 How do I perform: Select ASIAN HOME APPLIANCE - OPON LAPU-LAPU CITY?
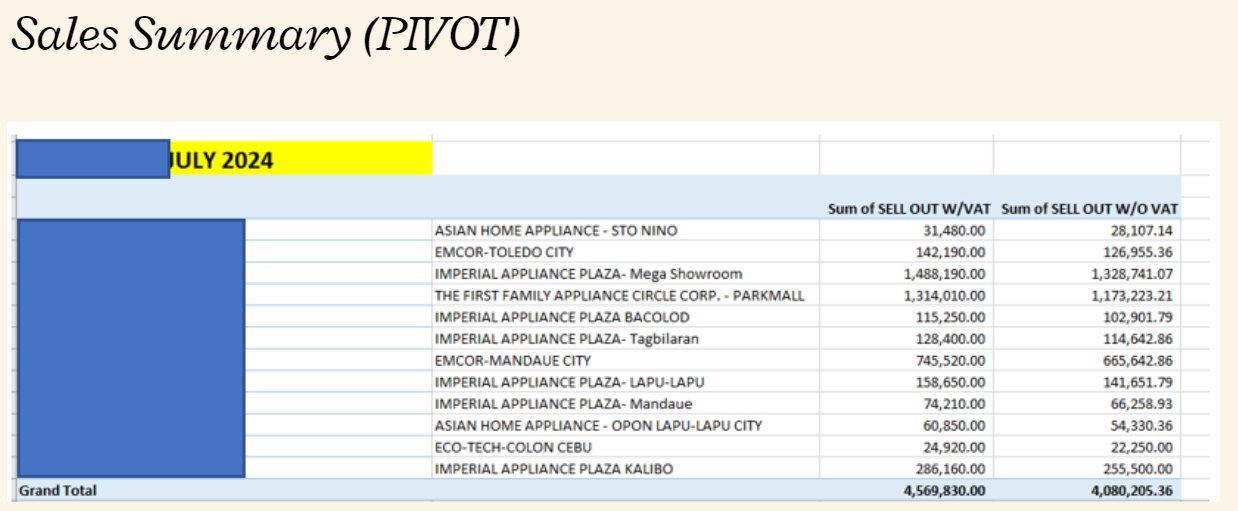coord(598,426)
